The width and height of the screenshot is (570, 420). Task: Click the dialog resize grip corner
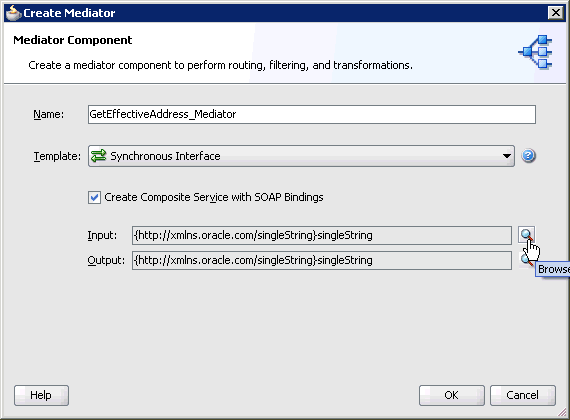pyautogui.click(x=562, y=412)
